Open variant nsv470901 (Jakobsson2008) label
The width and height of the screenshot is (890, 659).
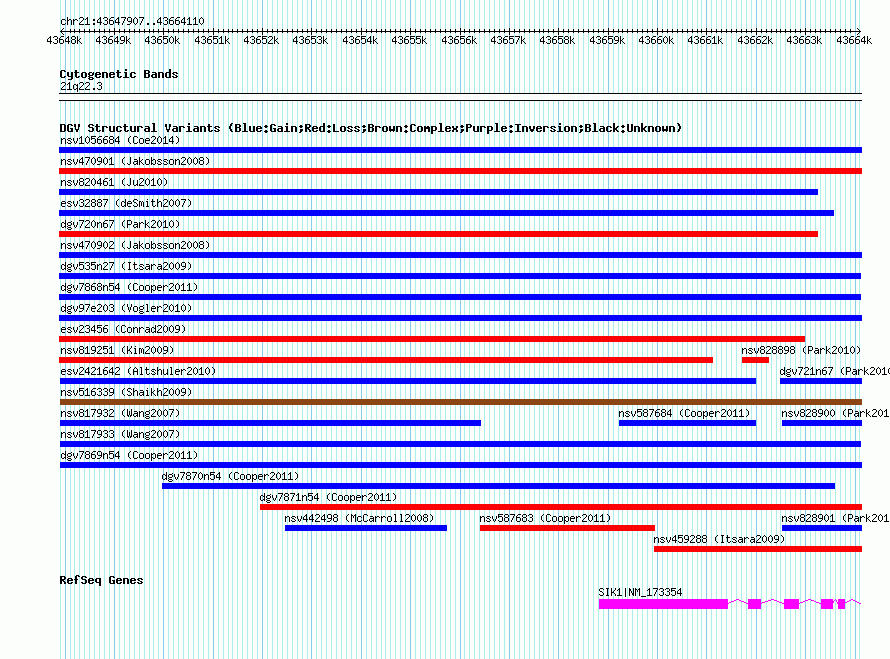coord(135,161)
